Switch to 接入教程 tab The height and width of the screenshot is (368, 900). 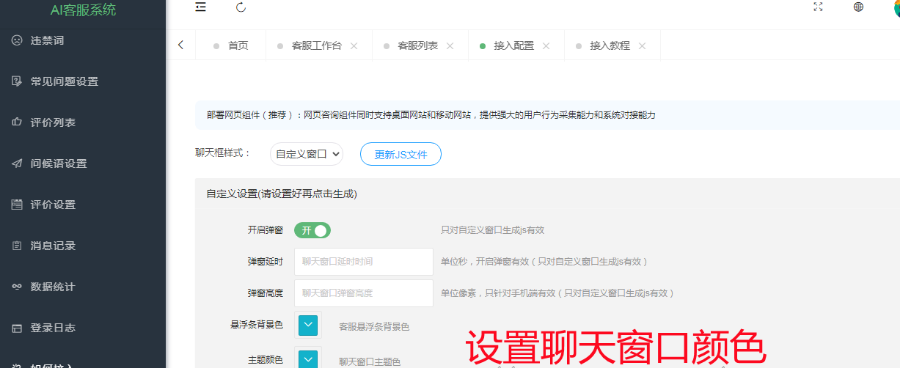[610, 46]
